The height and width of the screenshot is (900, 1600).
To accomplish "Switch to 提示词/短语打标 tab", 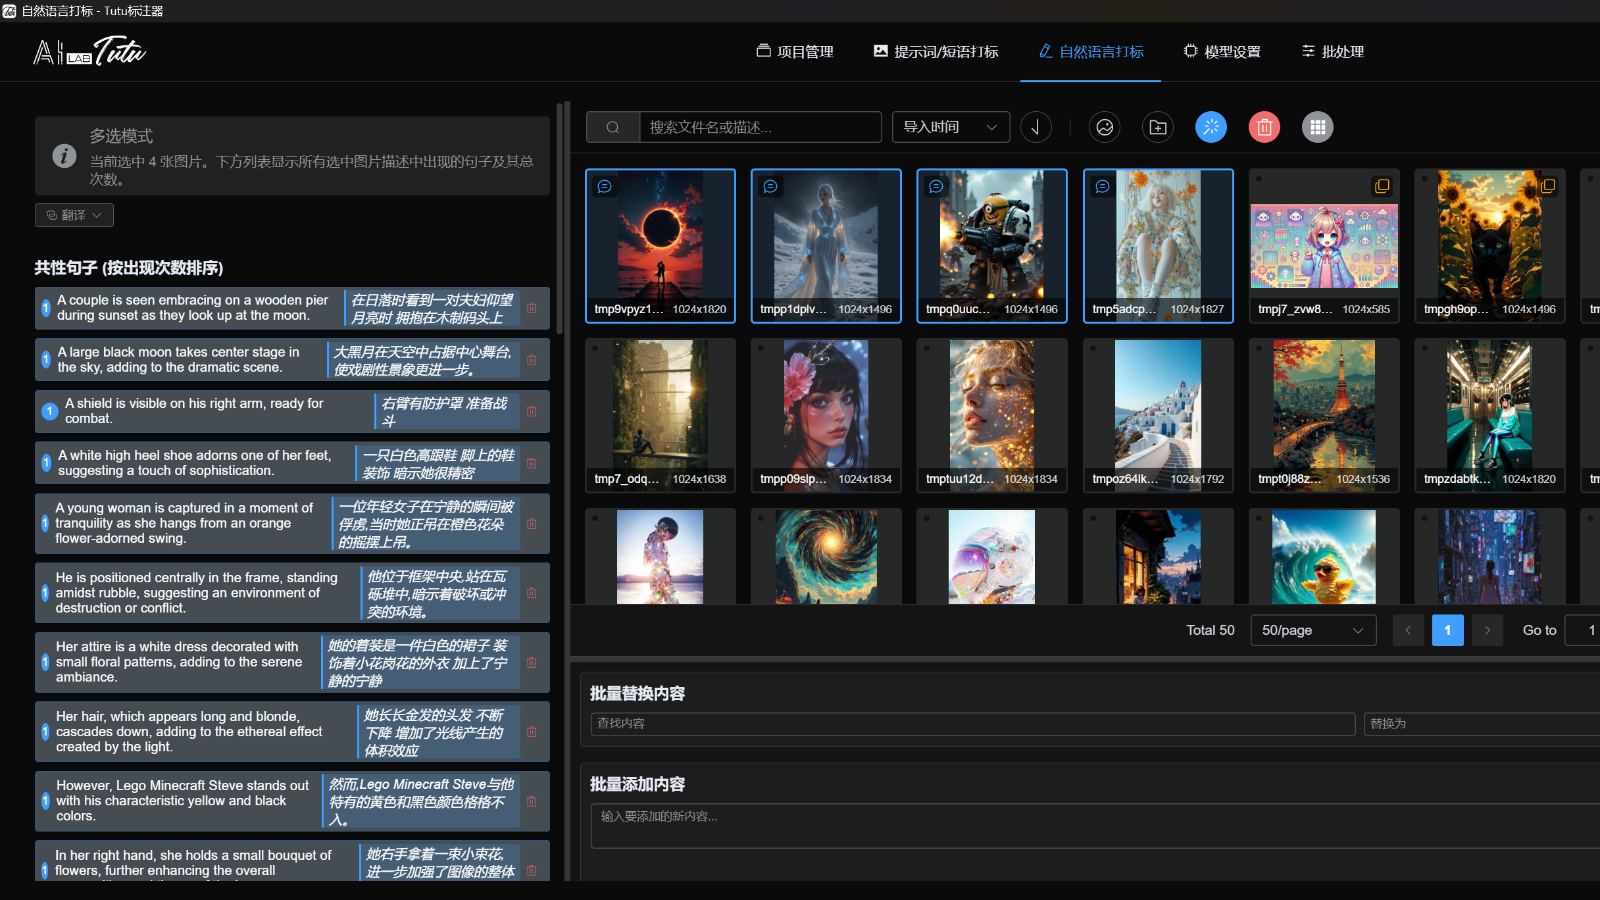I will 936,51.
